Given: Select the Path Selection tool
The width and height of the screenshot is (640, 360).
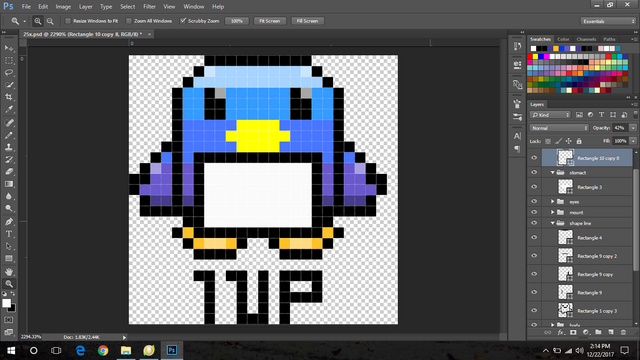Looking at the screenshot, I should (9, 246).
